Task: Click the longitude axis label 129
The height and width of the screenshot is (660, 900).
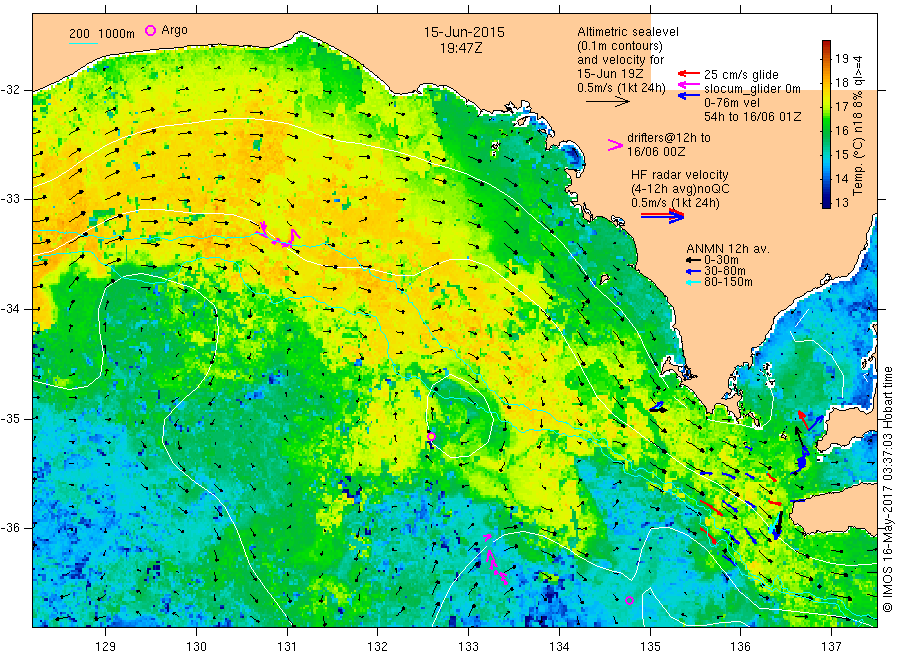Action: (105, 647)
